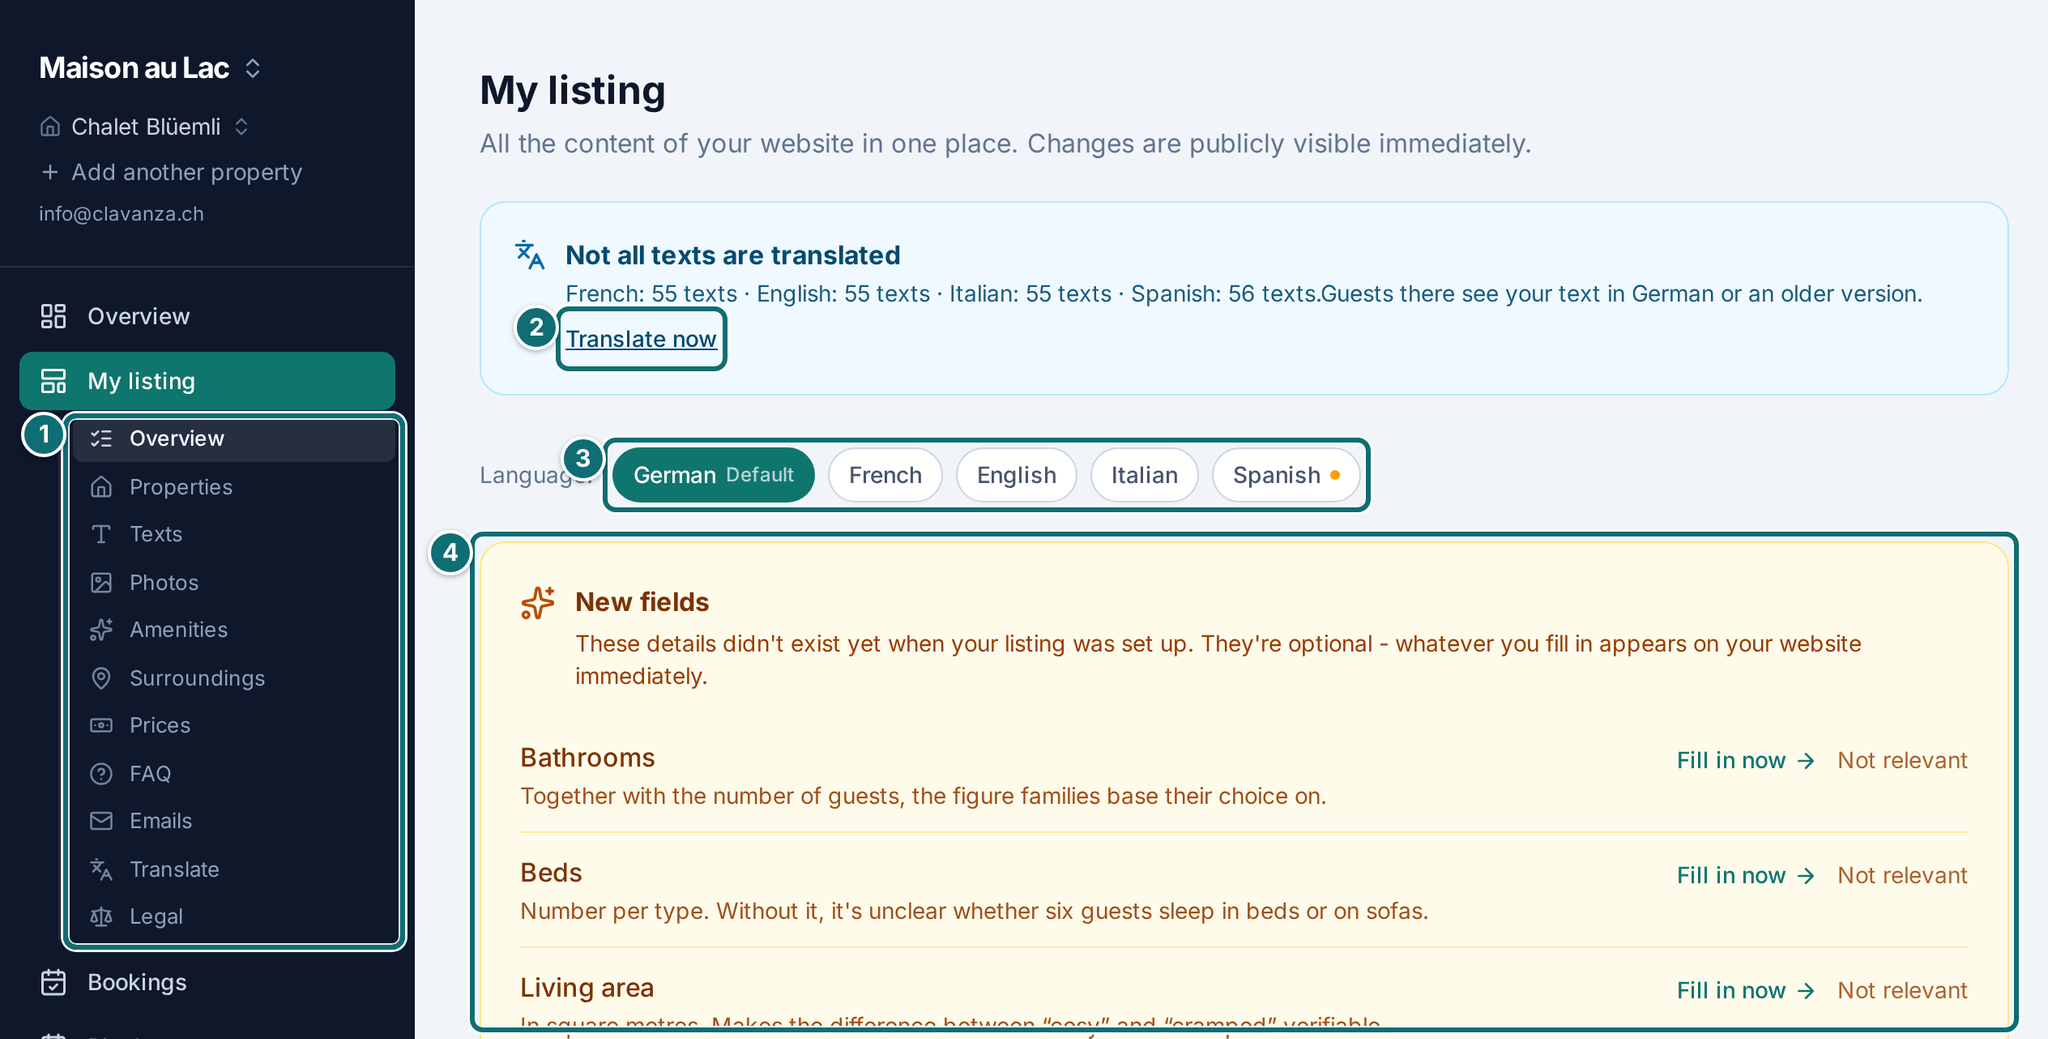Image resolution: width=2048 pixels, height=1039 pixels.
Task: Open the Prices section
Action: click(x=234, y=725)
